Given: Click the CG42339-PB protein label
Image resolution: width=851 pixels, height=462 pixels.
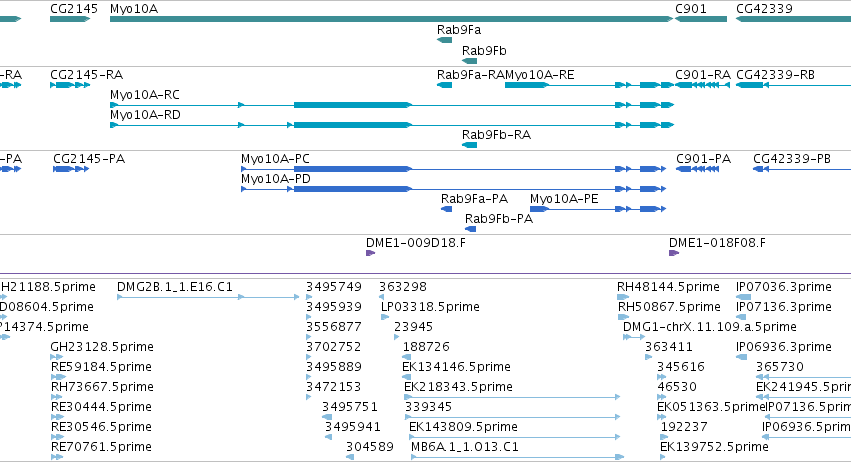Looking at the screenshot, I should click(792, 159).
